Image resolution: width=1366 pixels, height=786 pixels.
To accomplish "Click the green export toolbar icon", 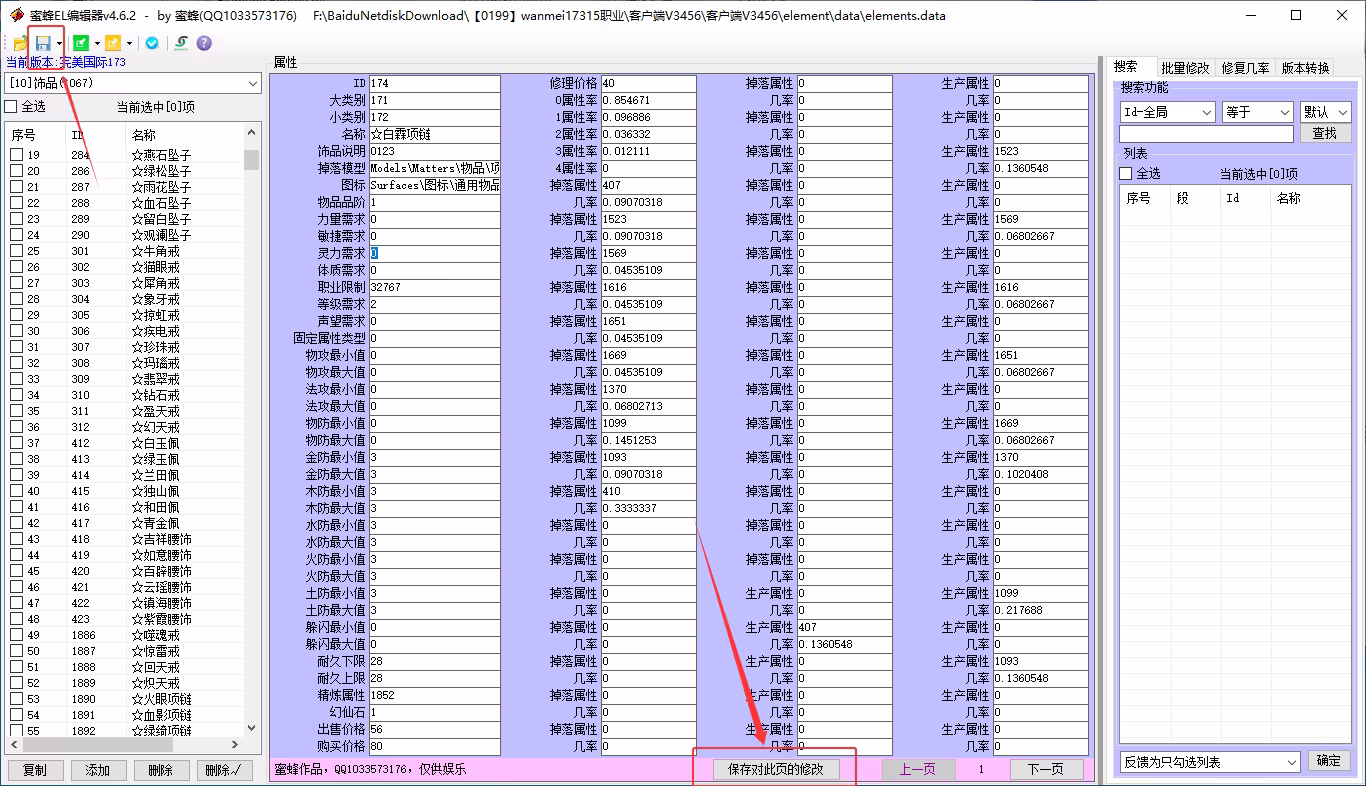I will pyautogui.click(x=81, y=43).
